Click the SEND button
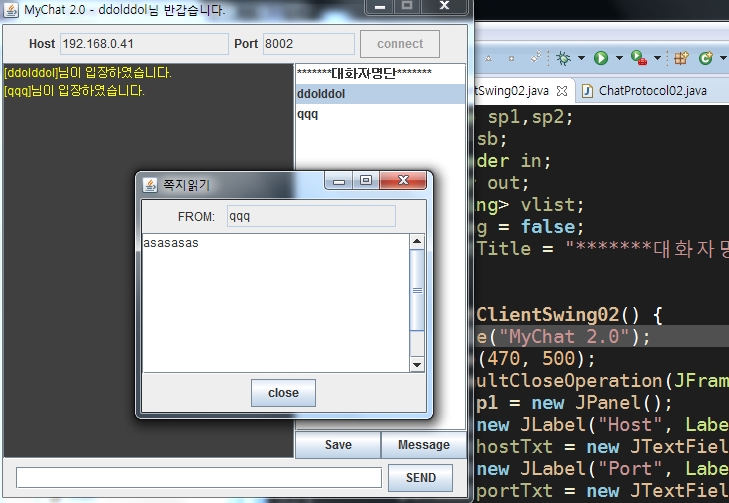 pos(420,478)
